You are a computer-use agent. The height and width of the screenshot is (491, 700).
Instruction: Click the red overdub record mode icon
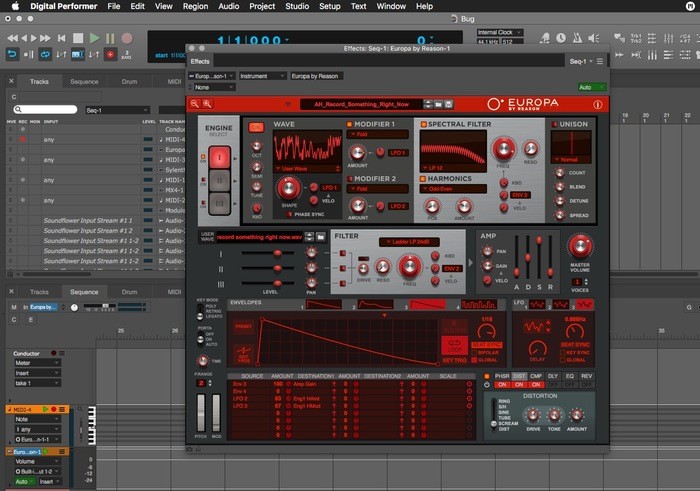point(110,54)
